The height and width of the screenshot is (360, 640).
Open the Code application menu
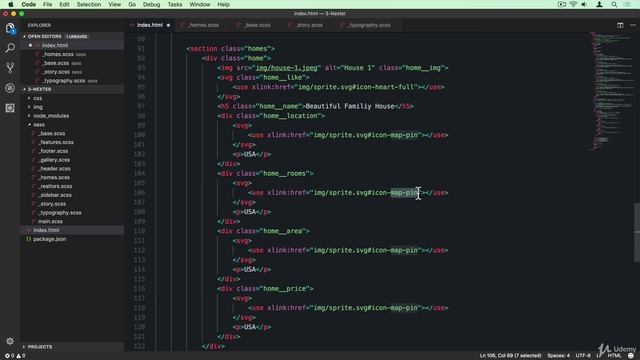tap(29, 4)
